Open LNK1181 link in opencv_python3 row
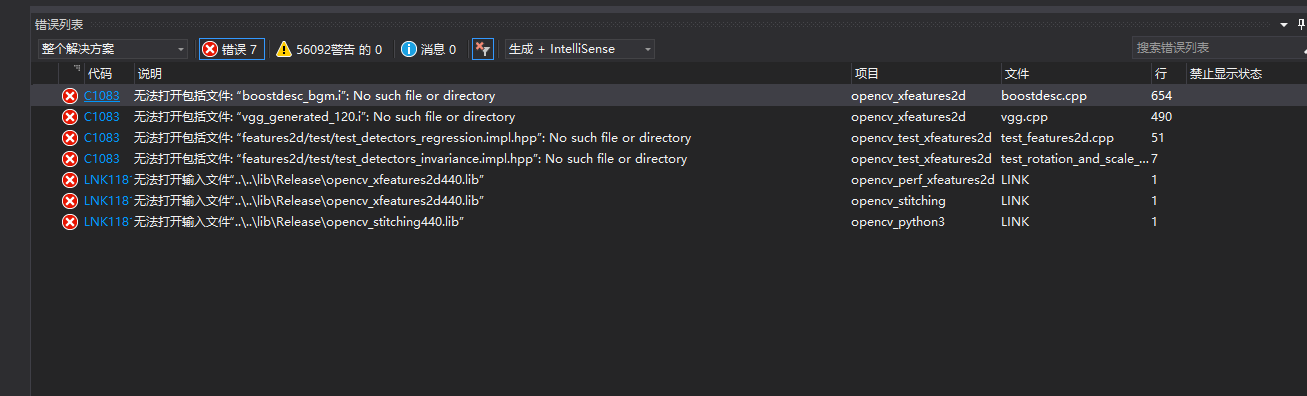This screenshot has height=396, width=1307. coord(107,222)
